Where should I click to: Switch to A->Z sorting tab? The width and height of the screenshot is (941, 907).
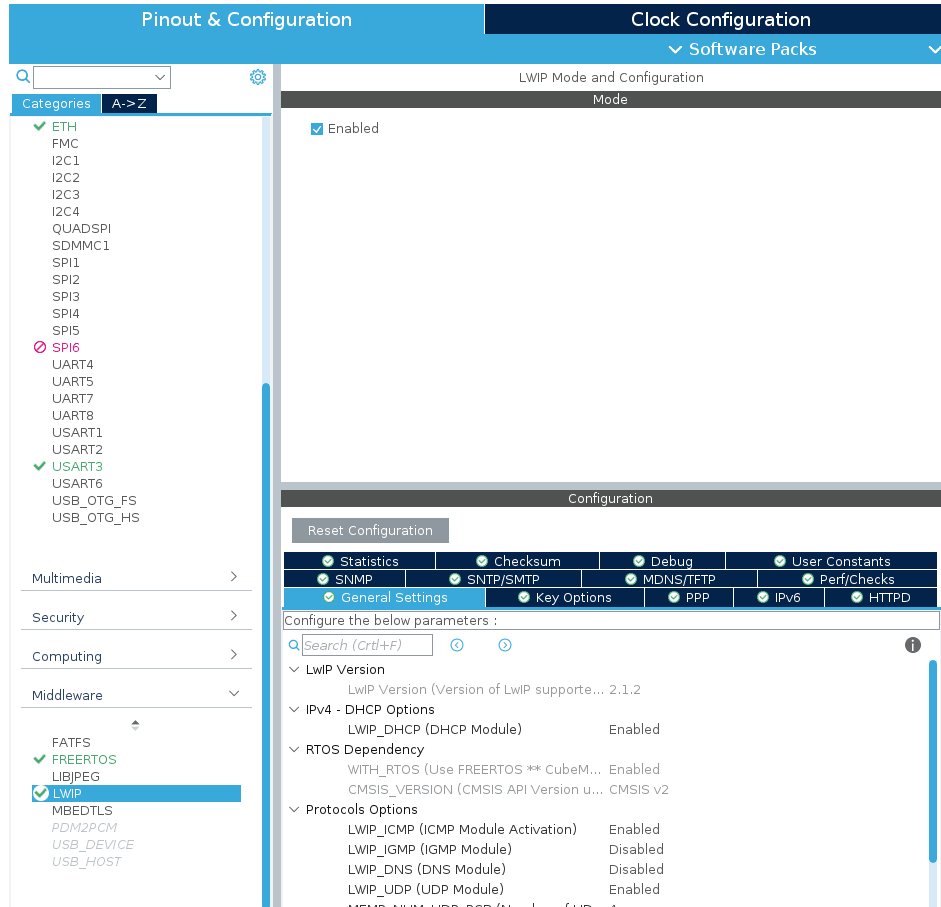click(x=129, y=103)
